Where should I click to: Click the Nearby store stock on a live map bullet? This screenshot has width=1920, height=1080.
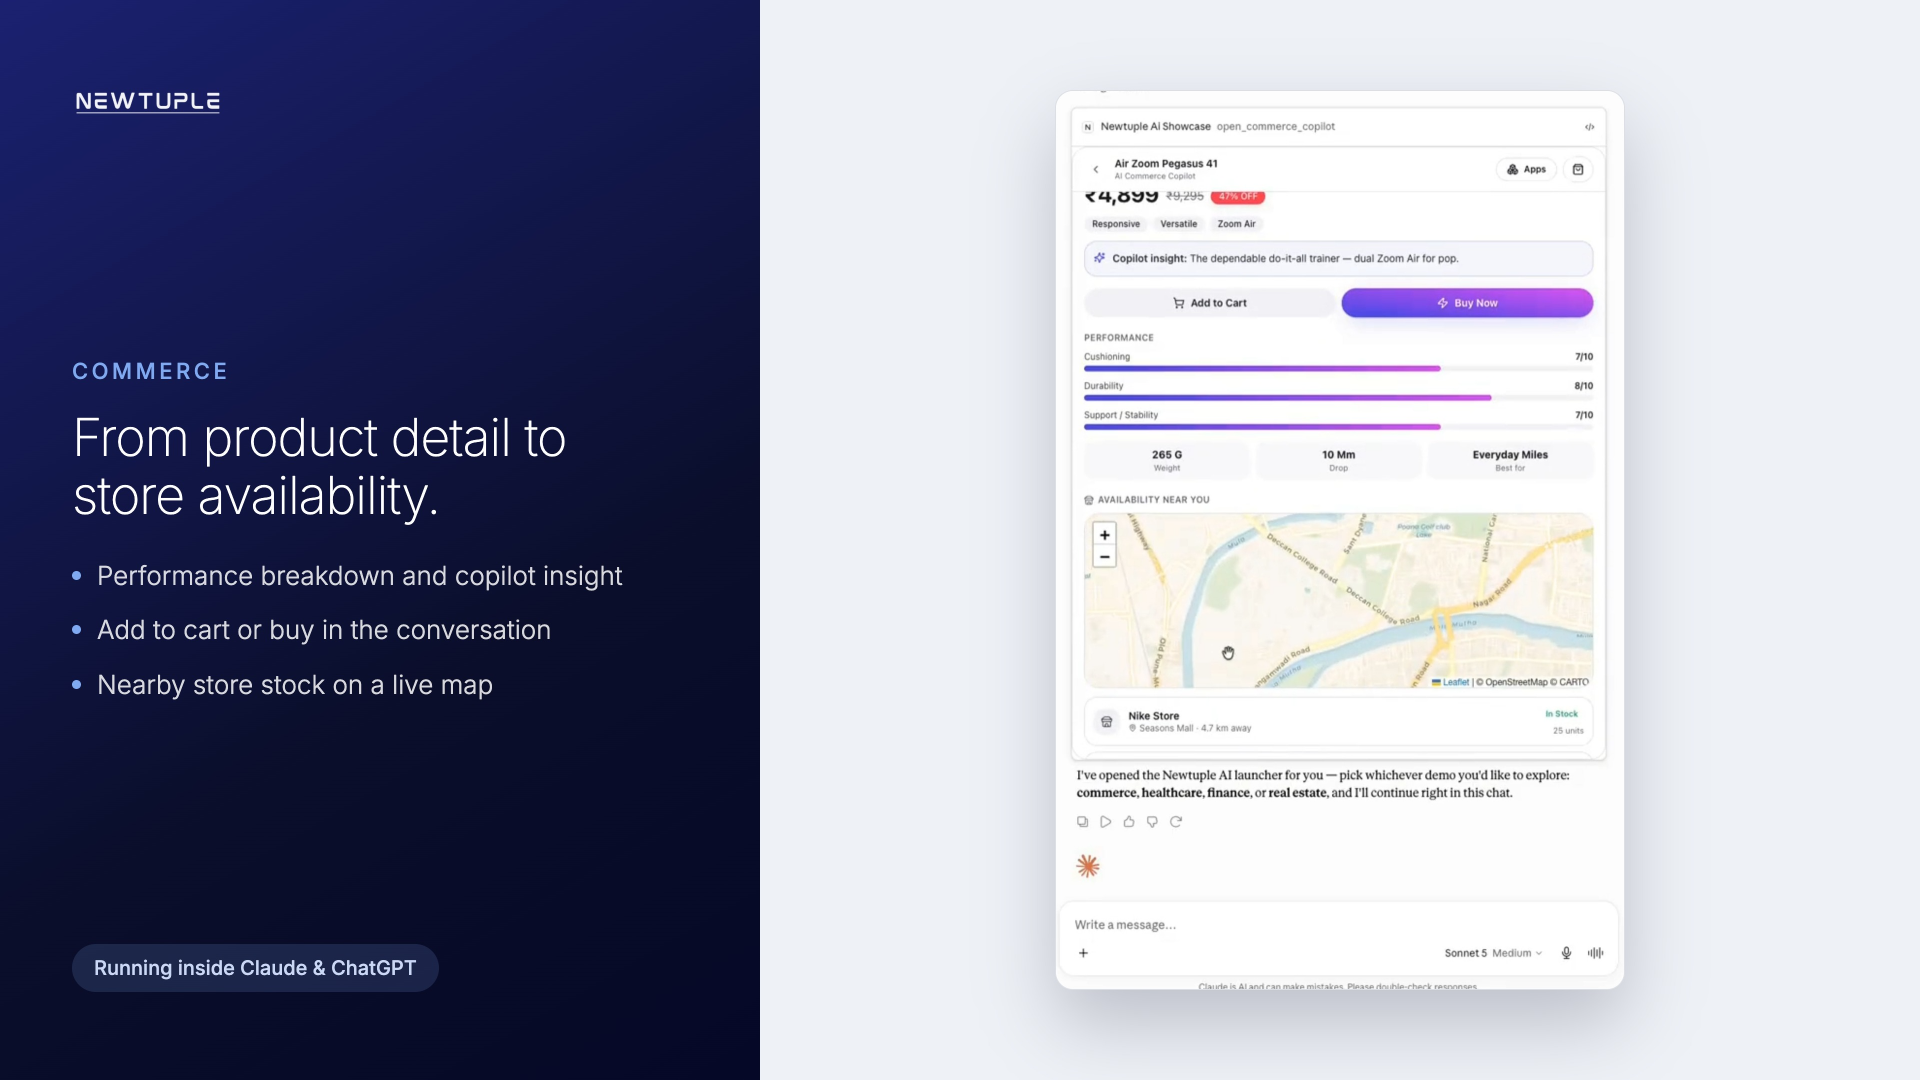coord(294,685)
